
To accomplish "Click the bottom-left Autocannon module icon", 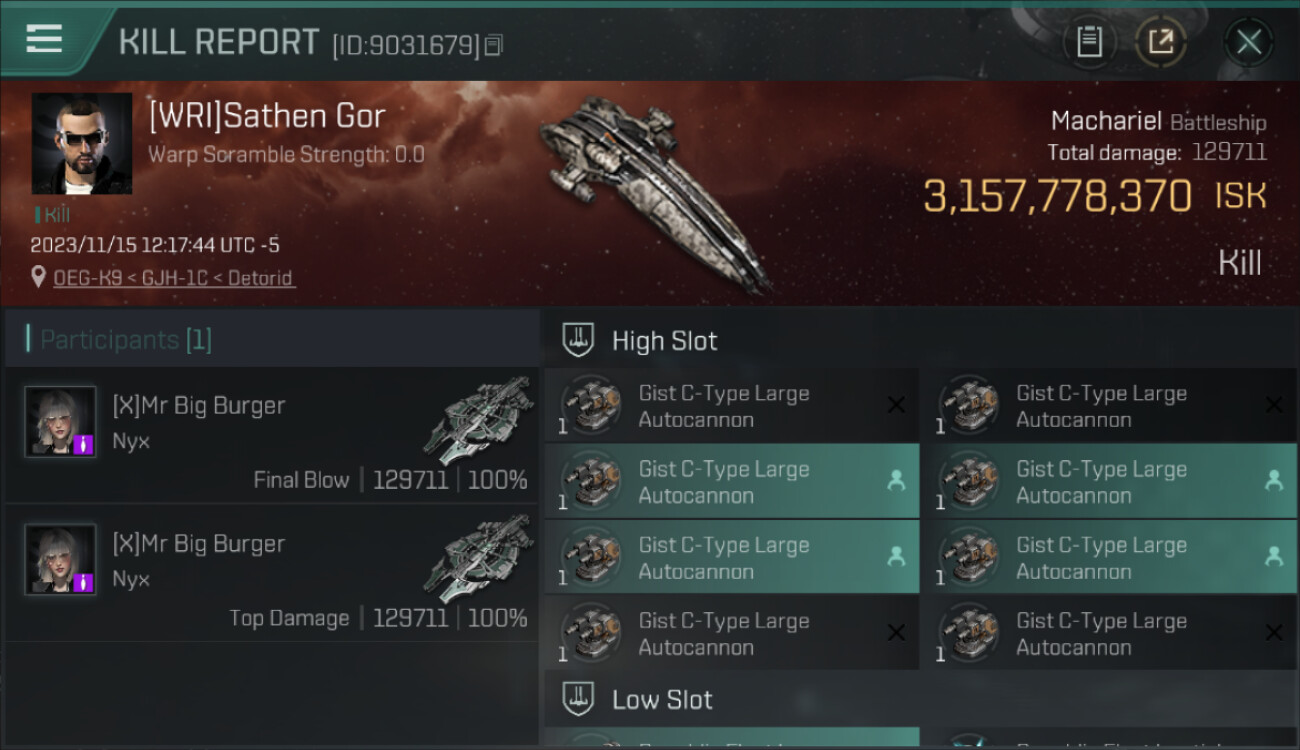I will point(591,633).
